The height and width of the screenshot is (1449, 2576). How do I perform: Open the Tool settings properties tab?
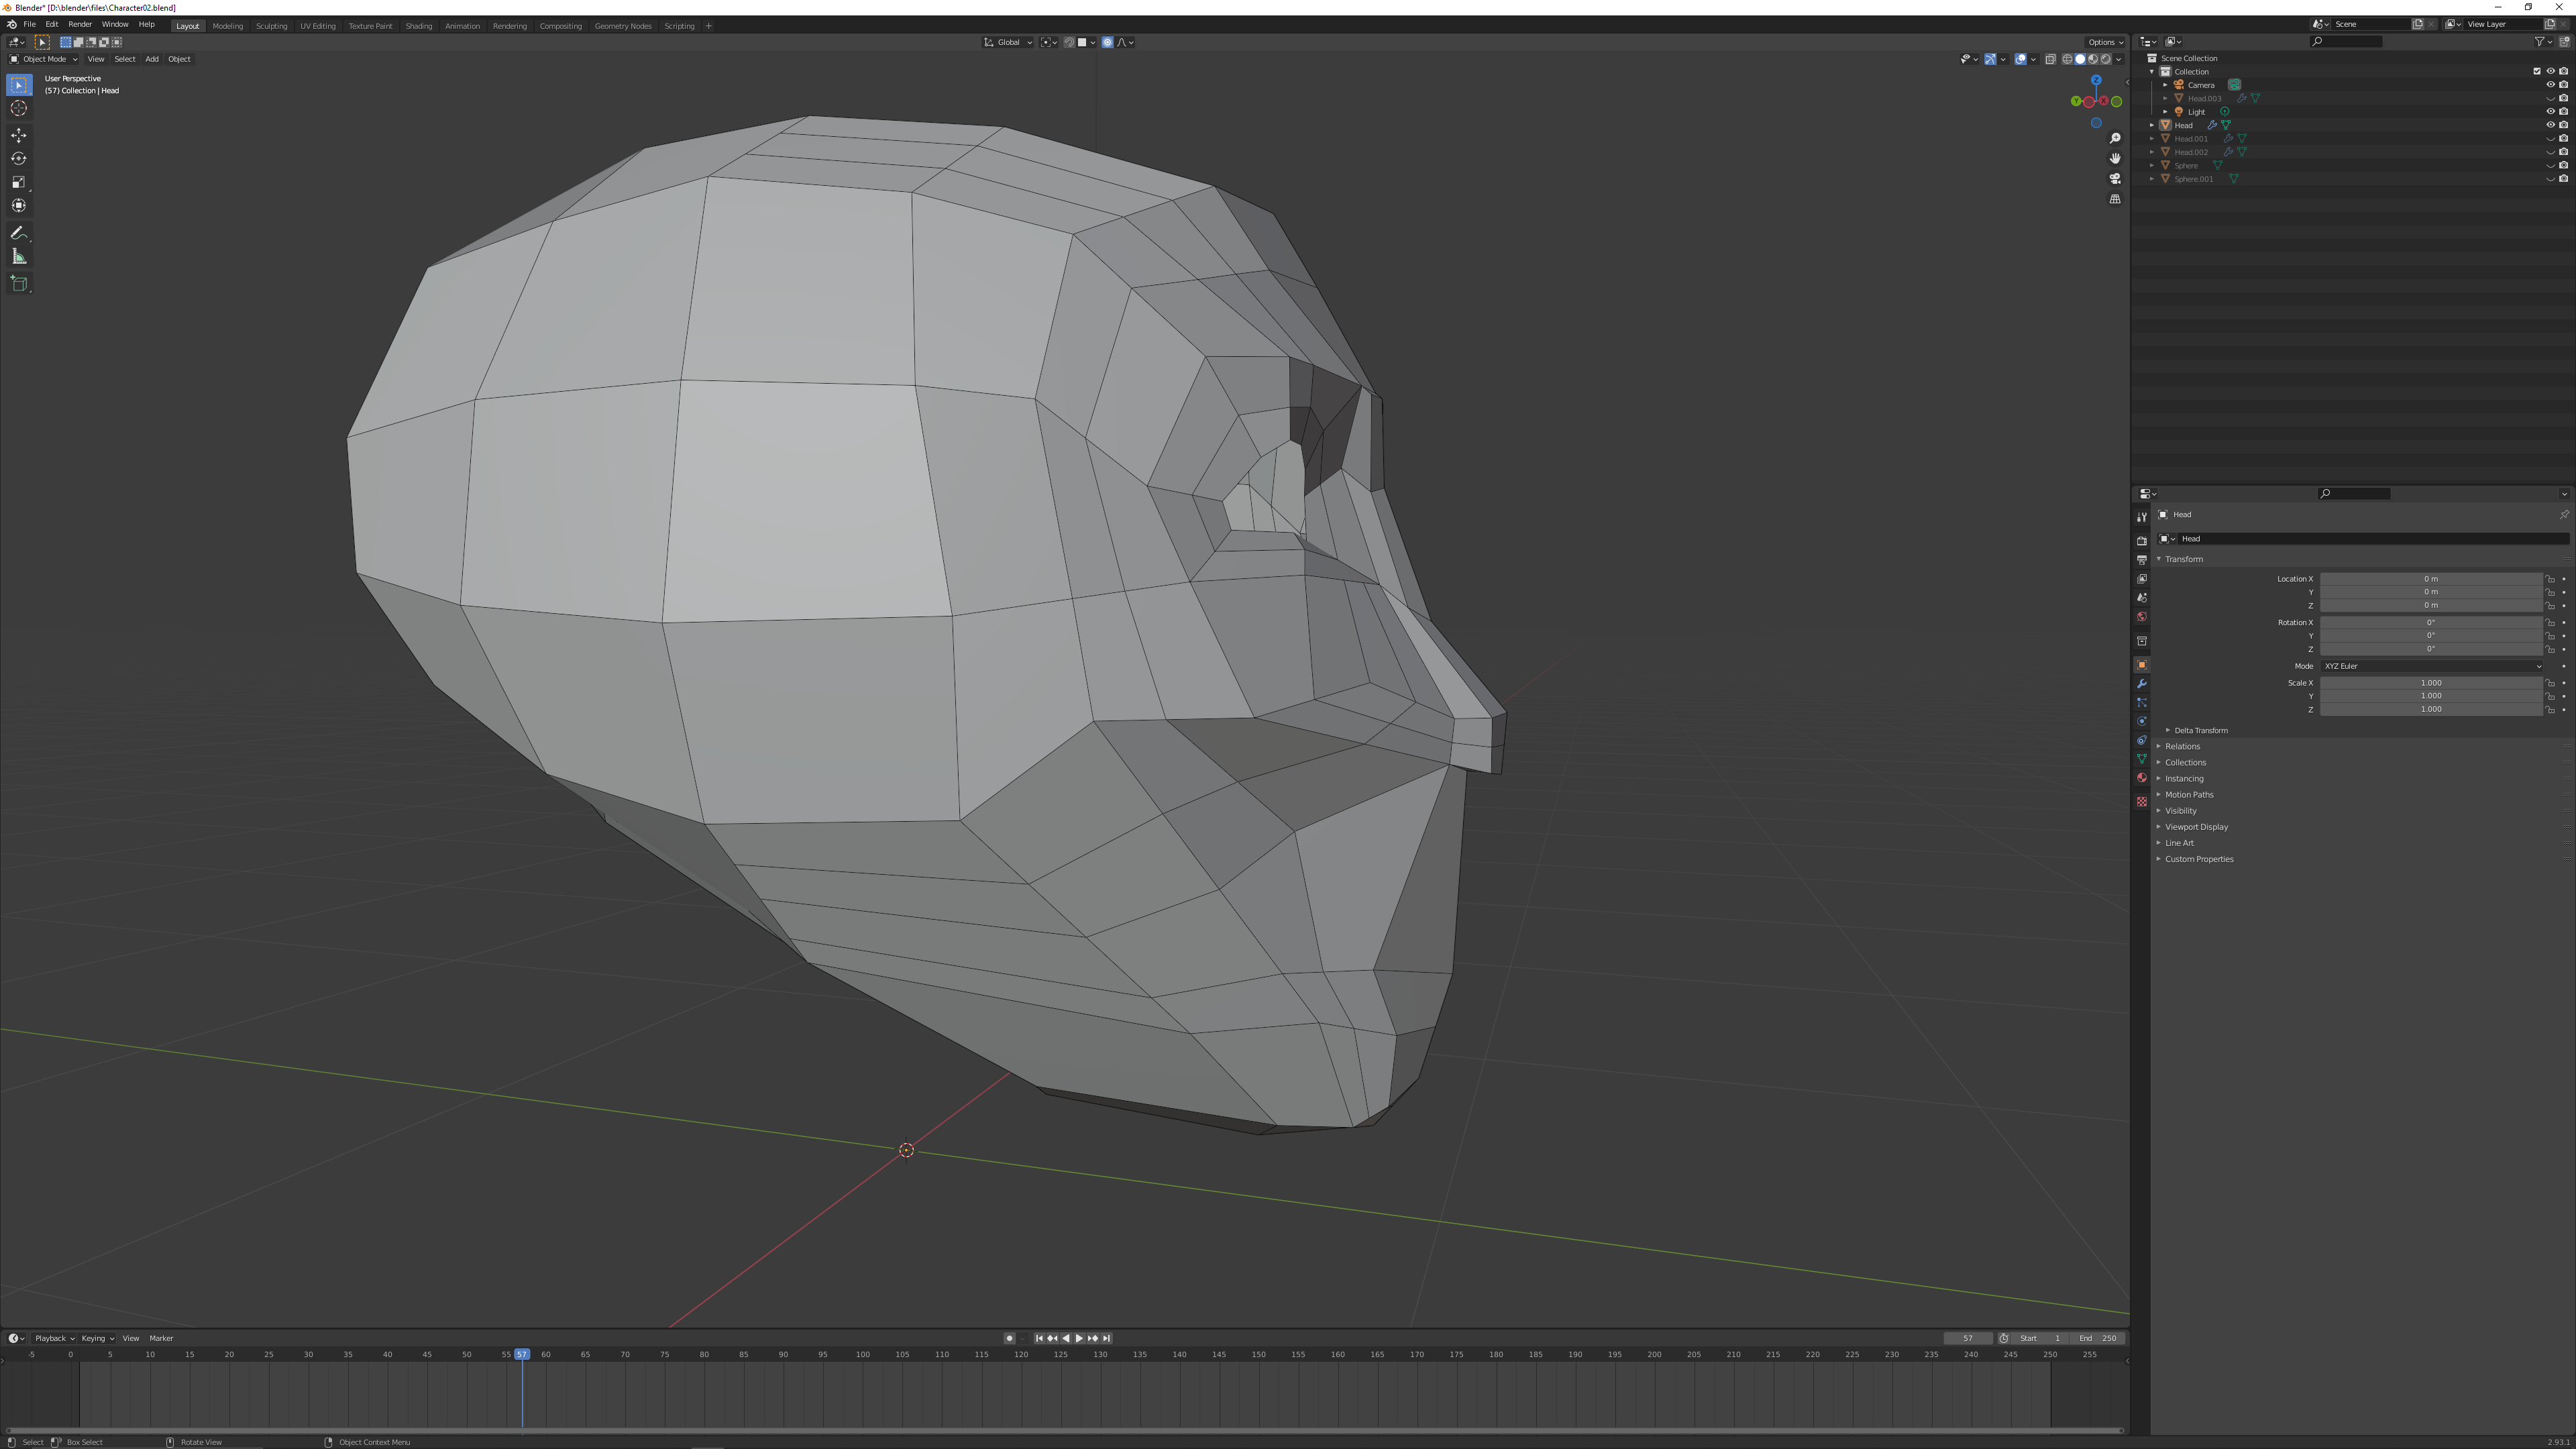pyautogui.click(x=2141, y=517)
